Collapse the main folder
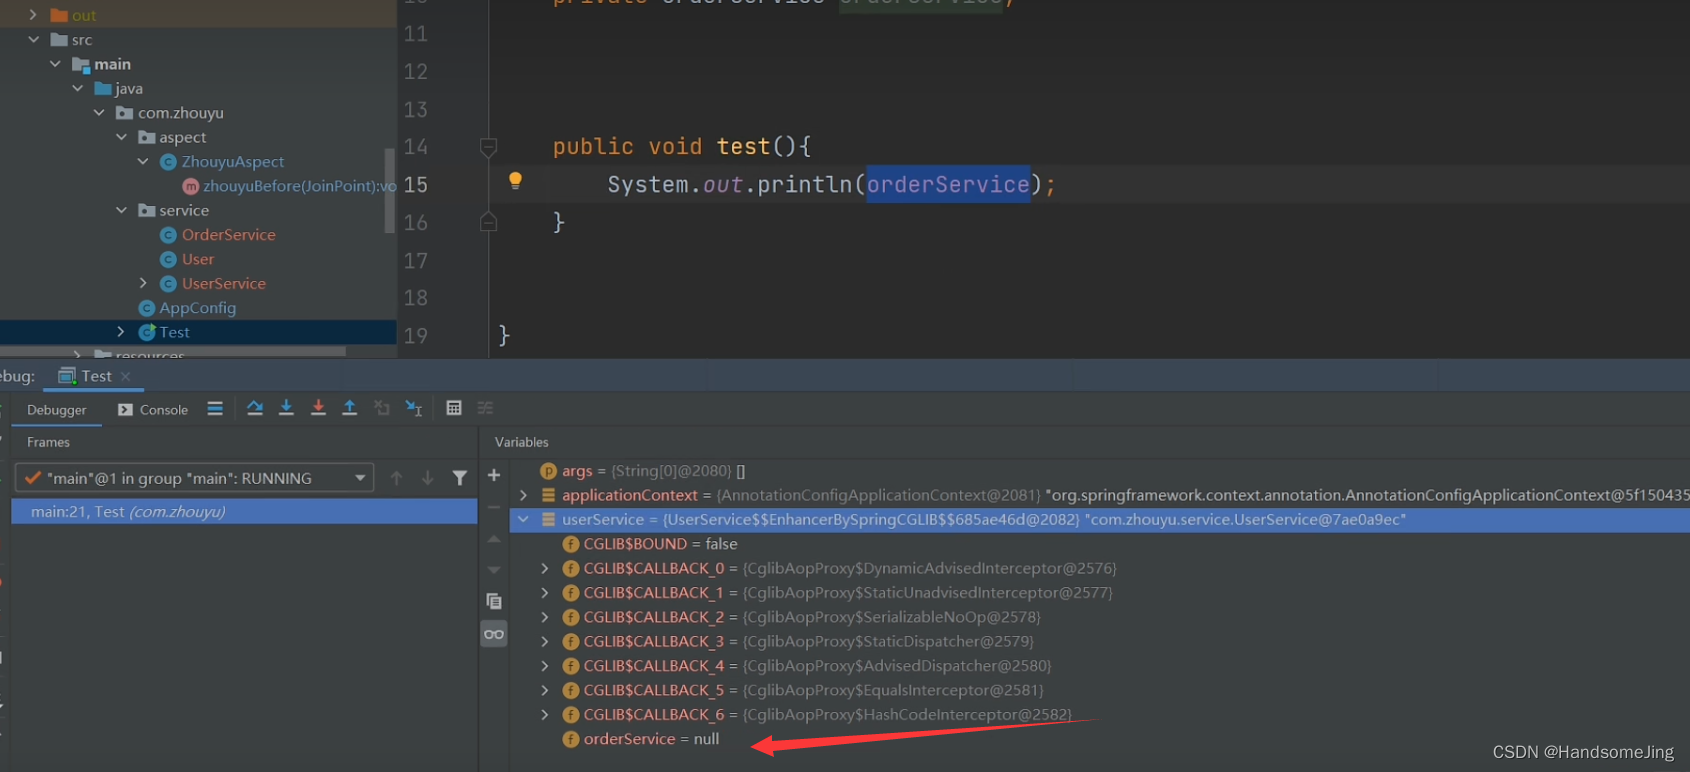 coord(55,64)
